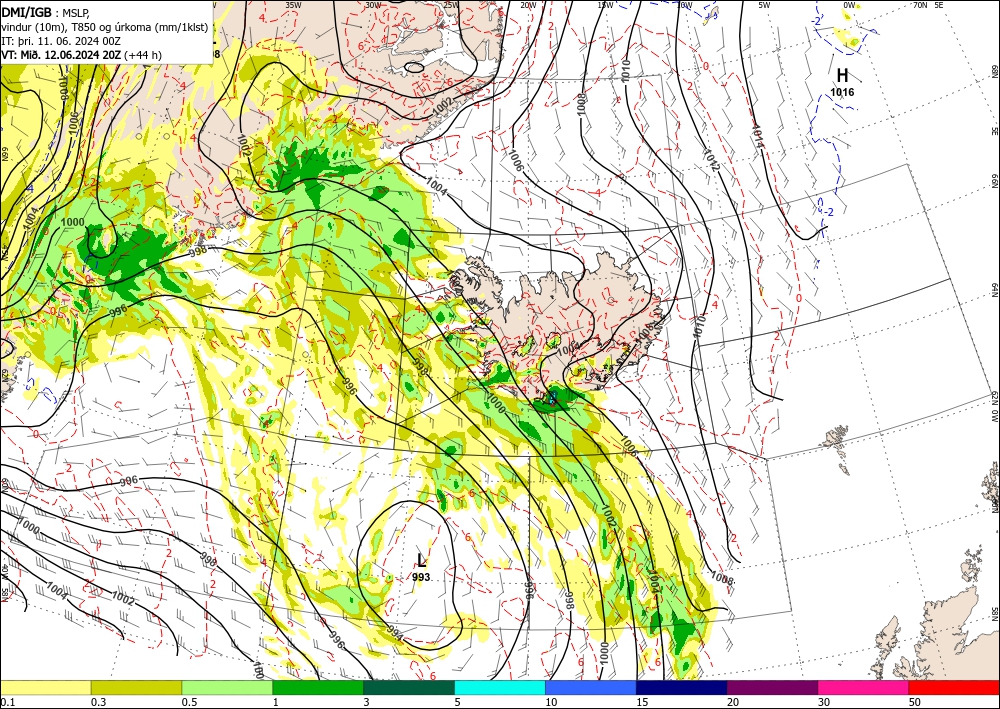Click the "0.5" legend scale value
The width and height of the screenshot is (1000, 709).
coord(189,702)
